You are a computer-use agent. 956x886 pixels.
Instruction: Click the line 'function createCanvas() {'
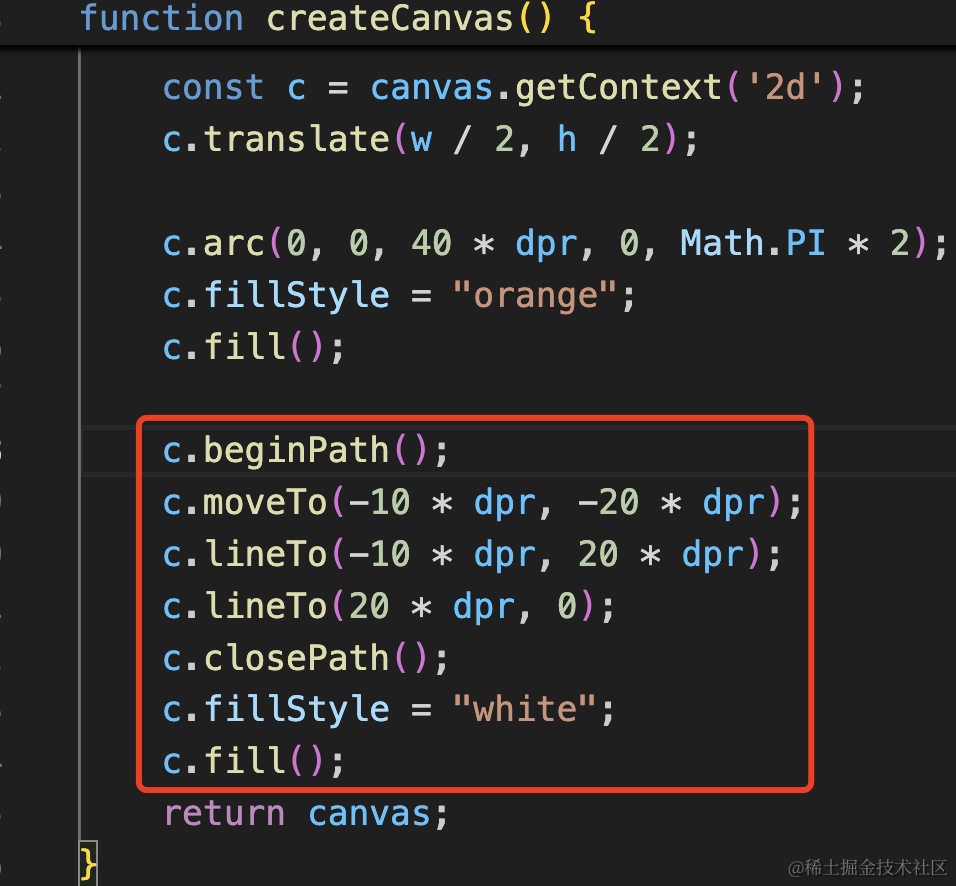[x=338, y=18]
